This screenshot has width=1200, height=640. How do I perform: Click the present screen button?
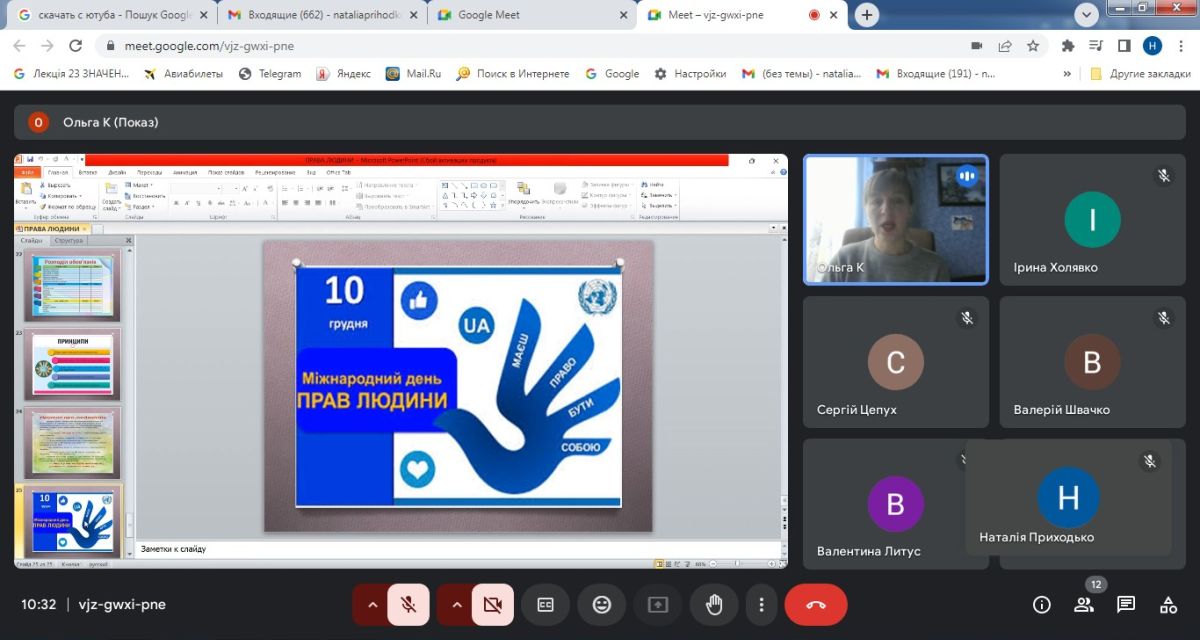(x=658, y=604)
